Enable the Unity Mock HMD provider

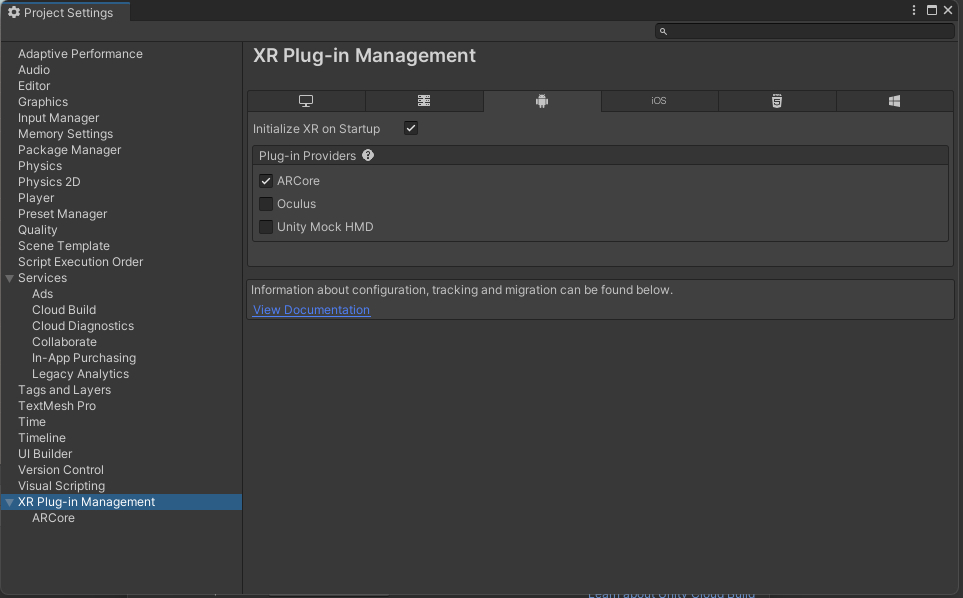(x=266, y=227)
